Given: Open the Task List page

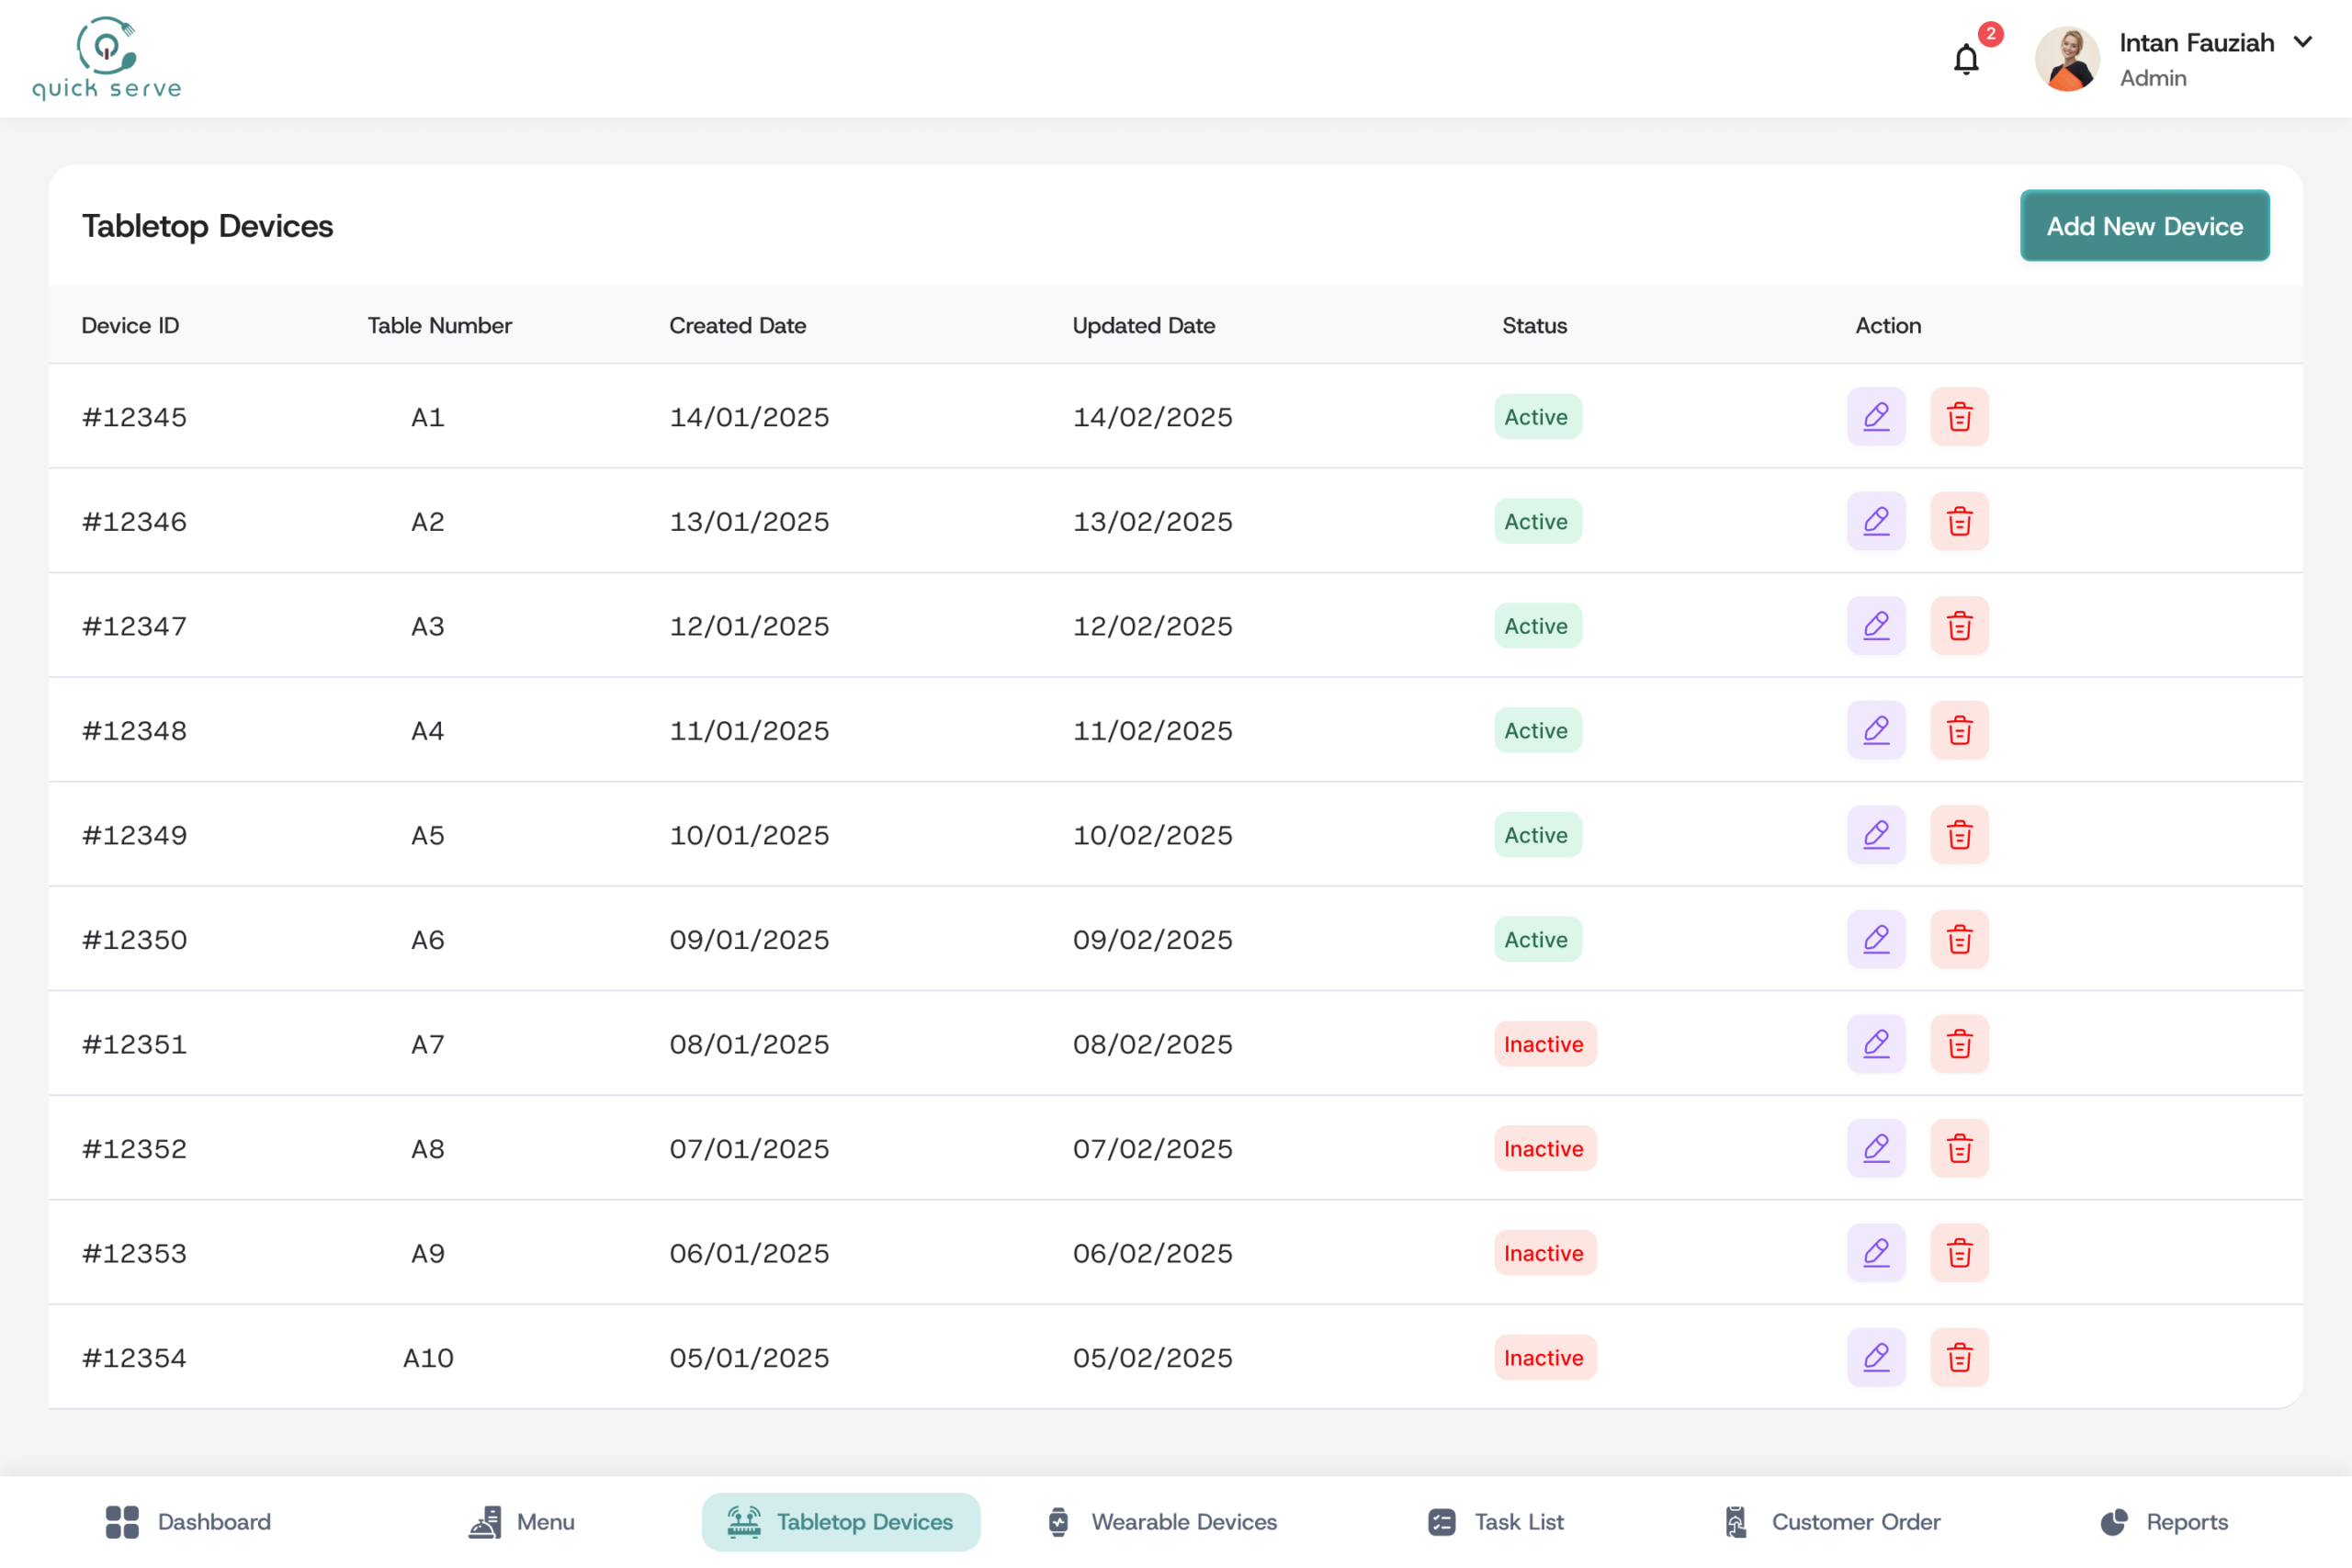Looking at the screenshot, I should pyautogui.click(x=1496, y=1521).
